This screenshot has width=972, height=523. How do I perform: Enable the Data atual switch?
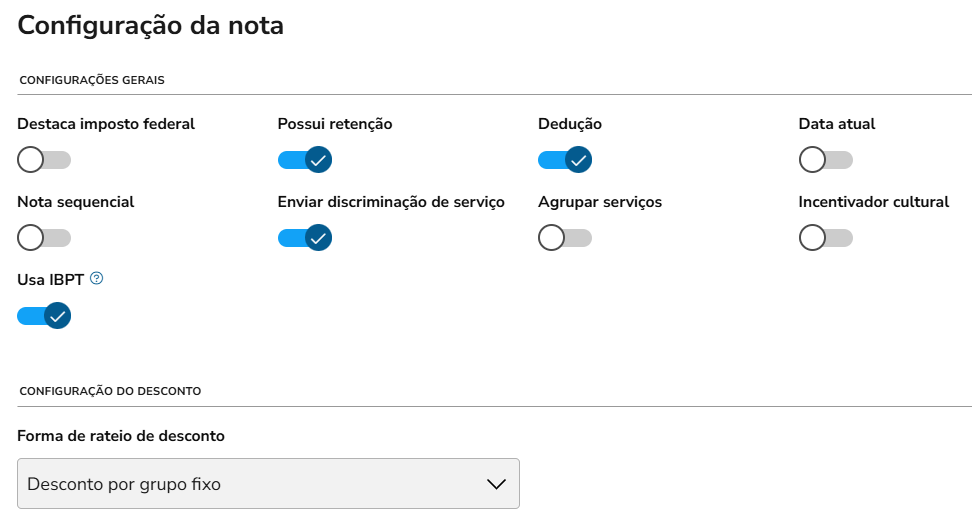point(825,160)
